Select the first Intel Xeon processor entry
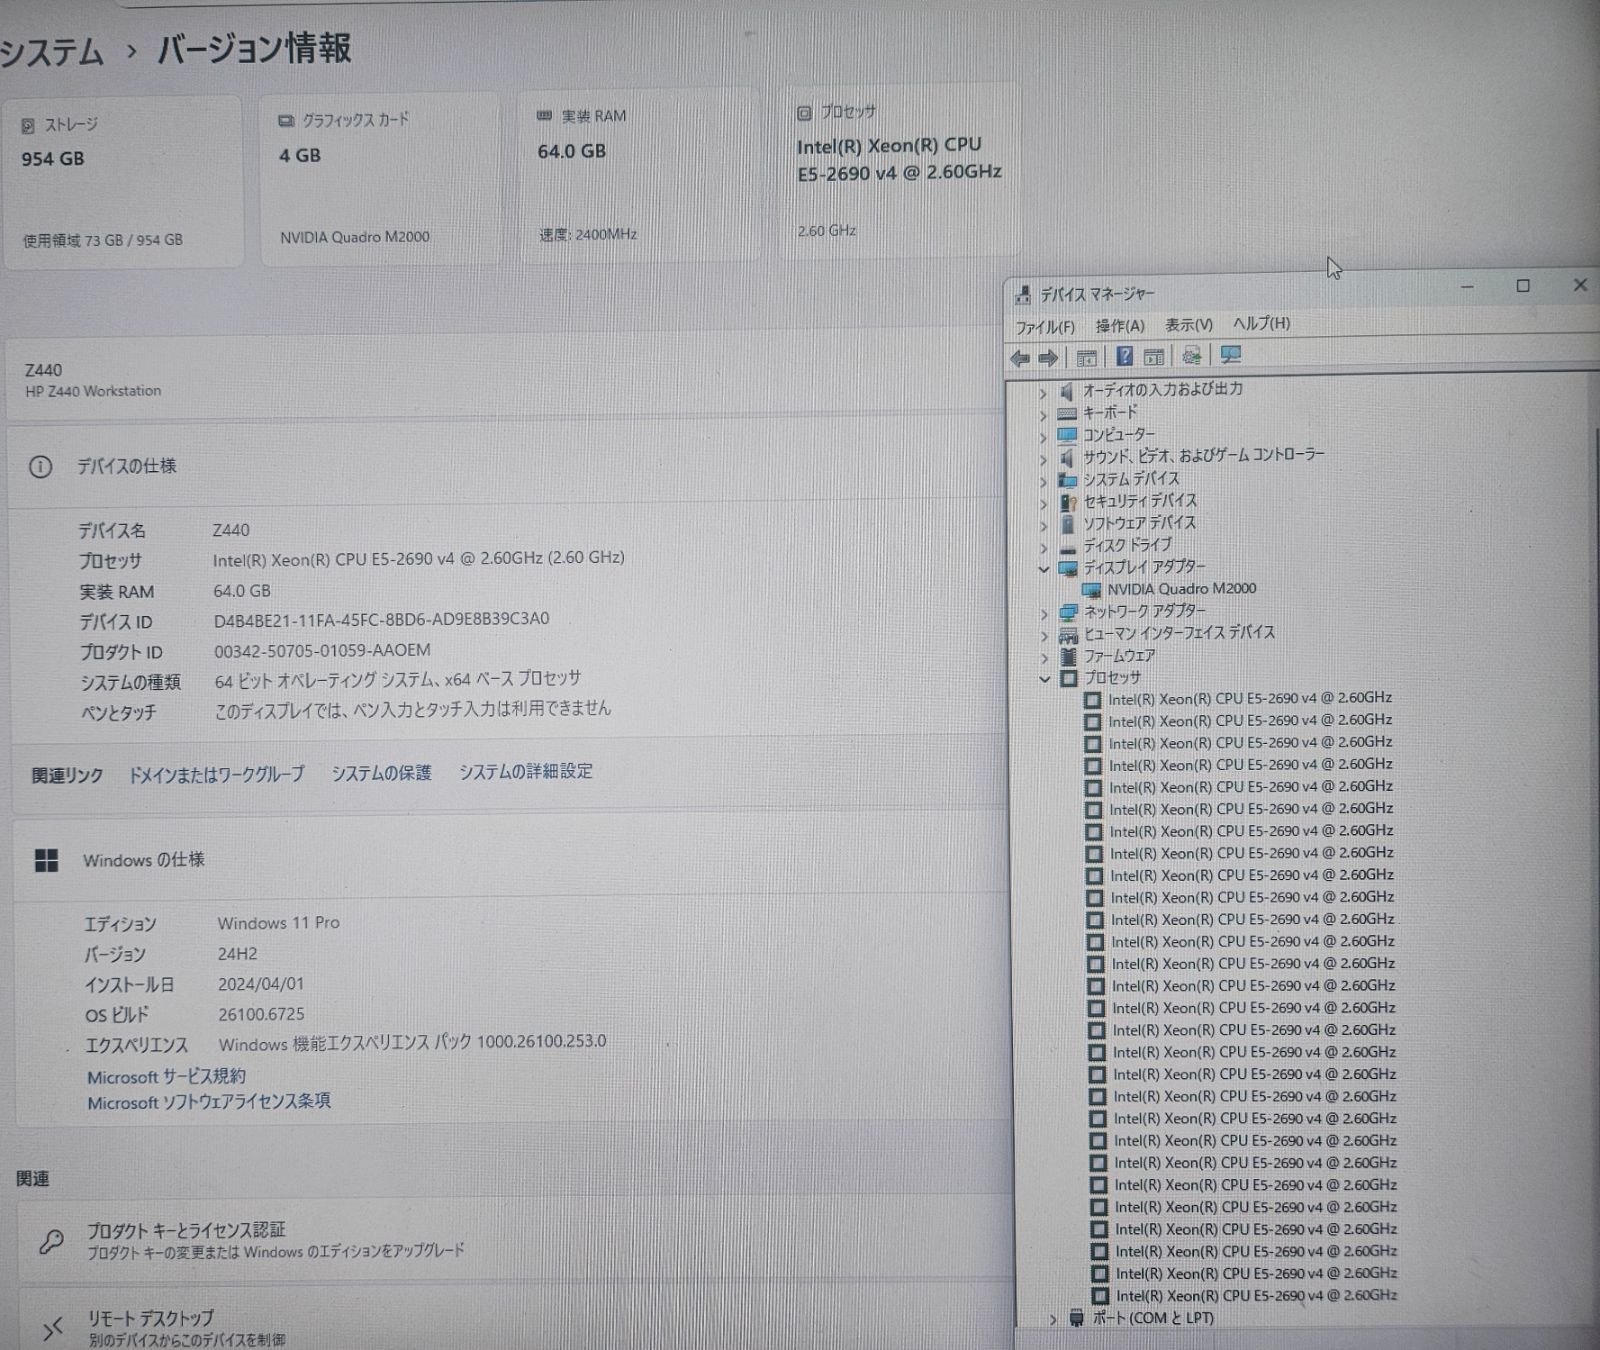The height and width of the screenshot is (1350, 1600). (x=1250, y=697)
